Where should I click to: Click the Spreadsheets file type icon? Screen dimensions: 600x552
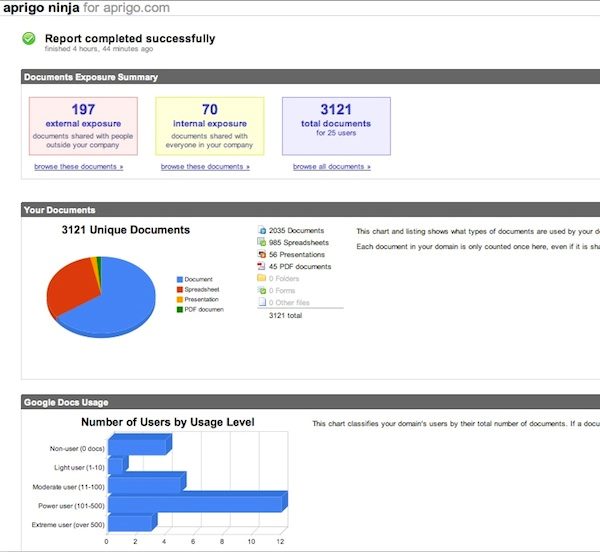[x=262, y=242]
